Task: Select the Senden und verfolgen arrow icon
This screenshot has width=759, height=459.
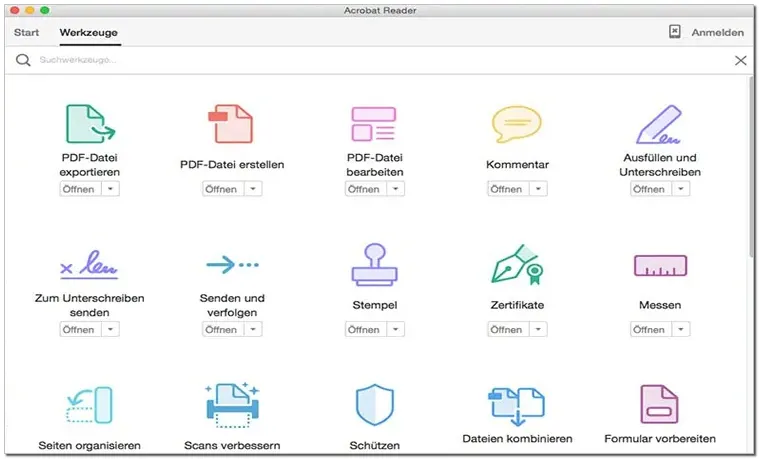Action: pos(232,264)
